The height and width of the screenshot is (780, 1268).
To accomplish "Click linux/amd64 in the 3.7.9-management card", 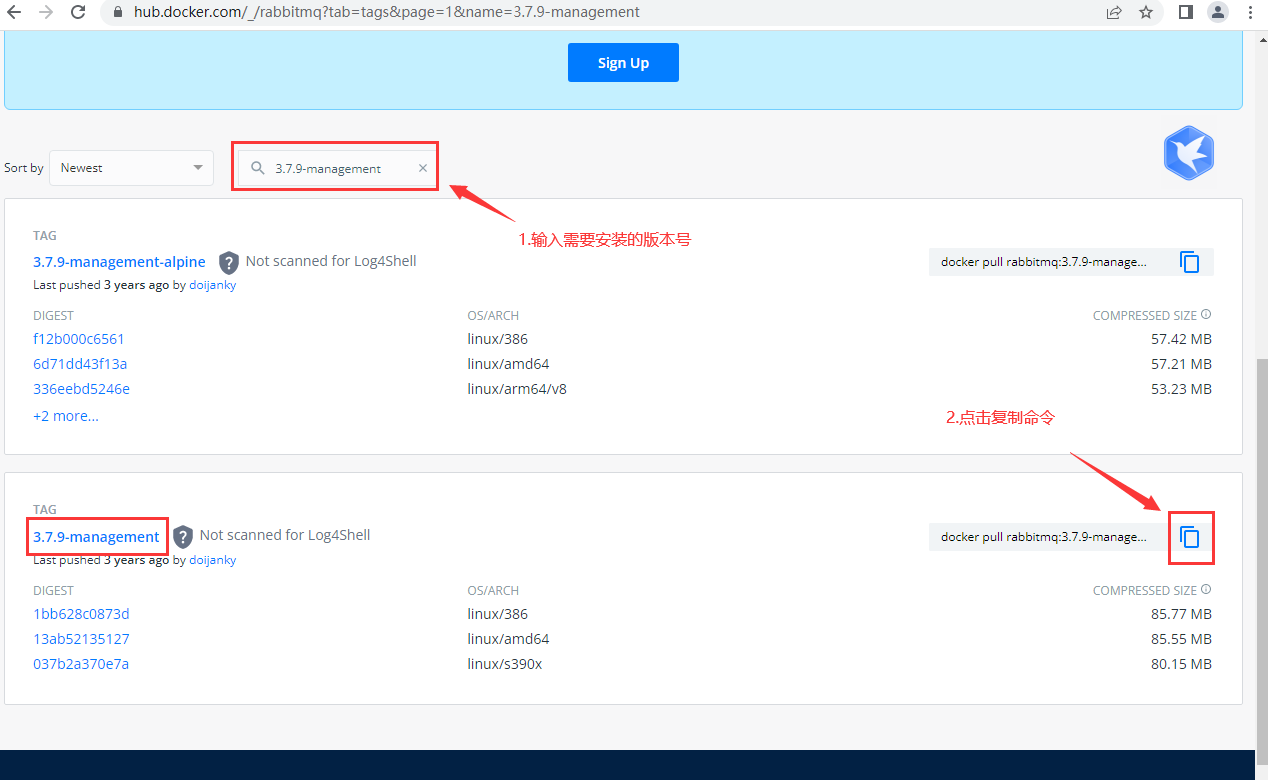I will [508, 639].
